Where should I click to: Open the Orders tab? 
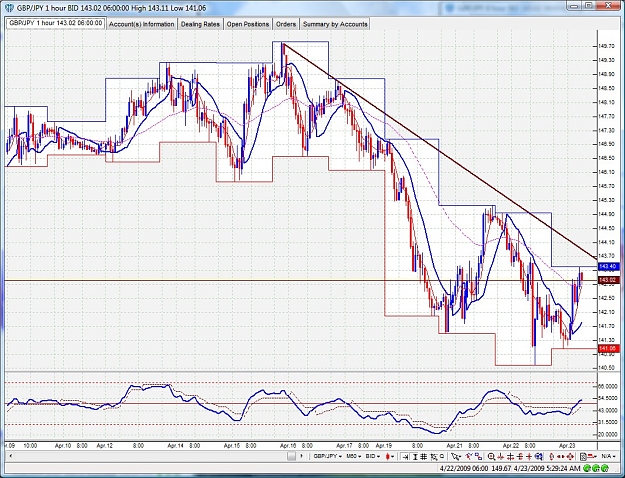(x=286, y=24)
